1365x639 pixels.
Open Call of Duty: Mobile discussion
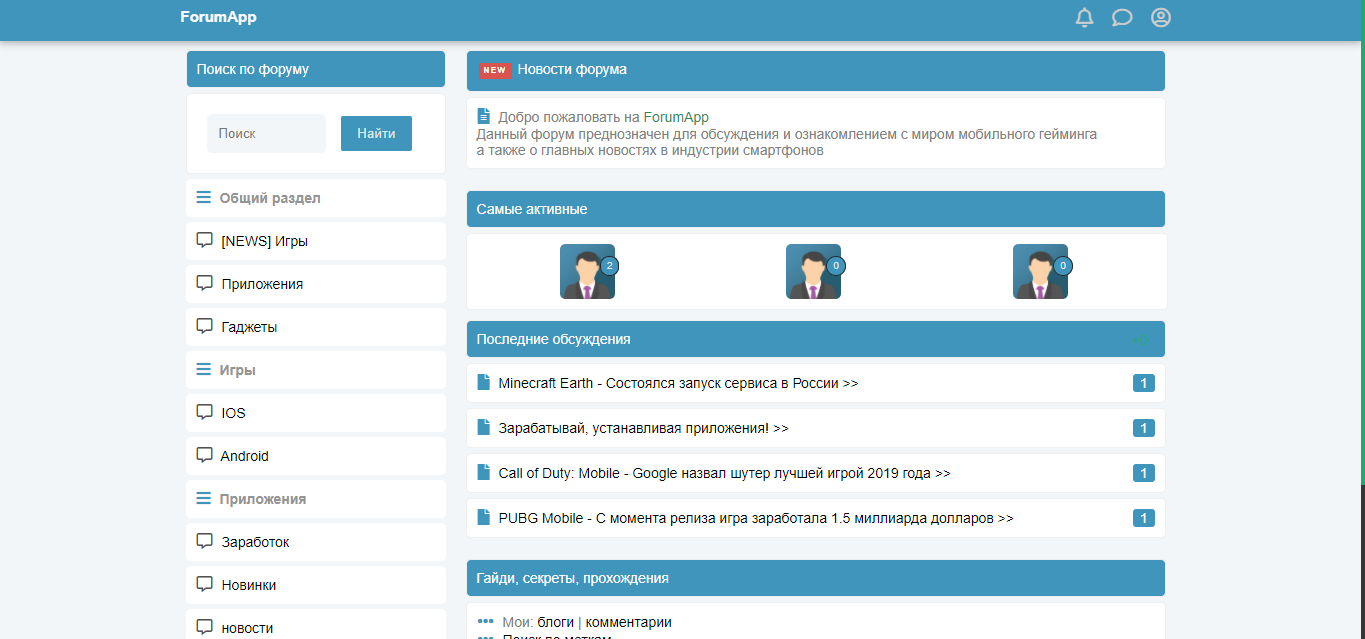(x=724, y=473)
